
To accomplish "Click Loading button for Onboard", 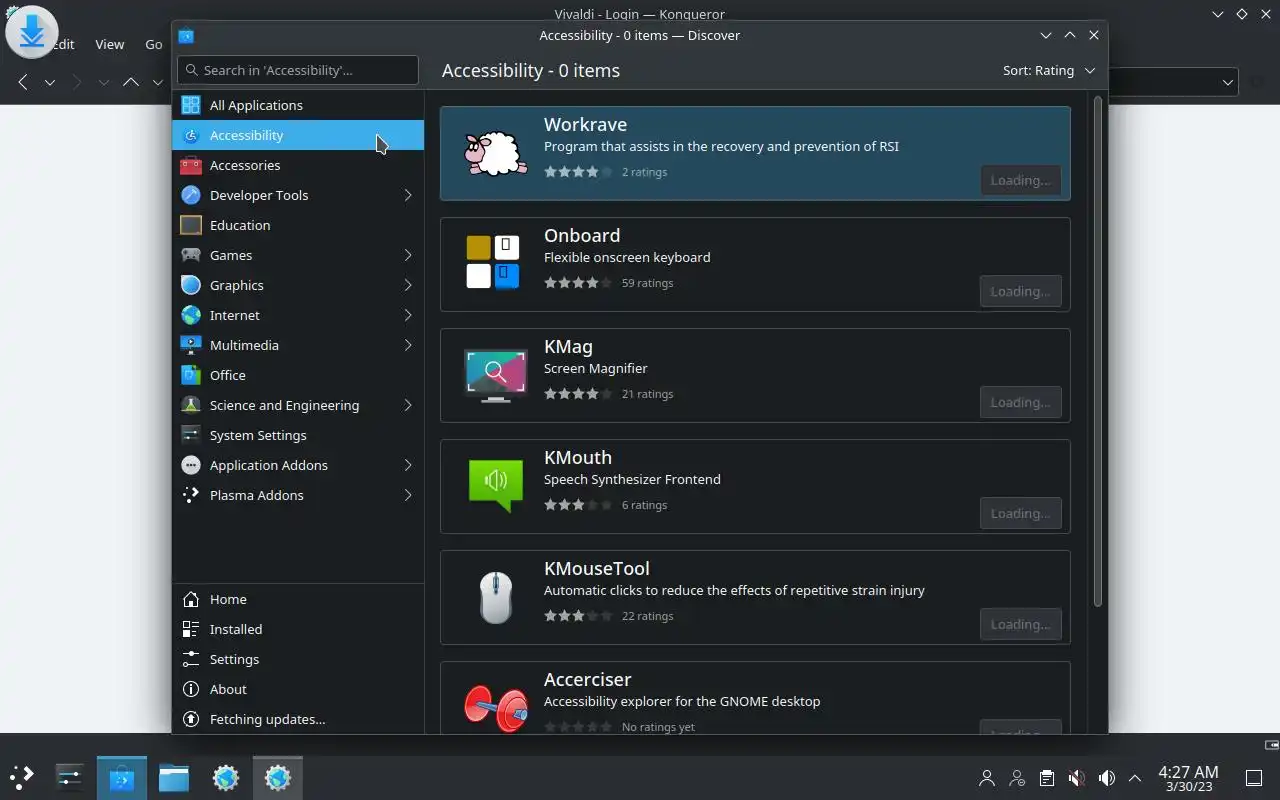I will (1020, 291).
